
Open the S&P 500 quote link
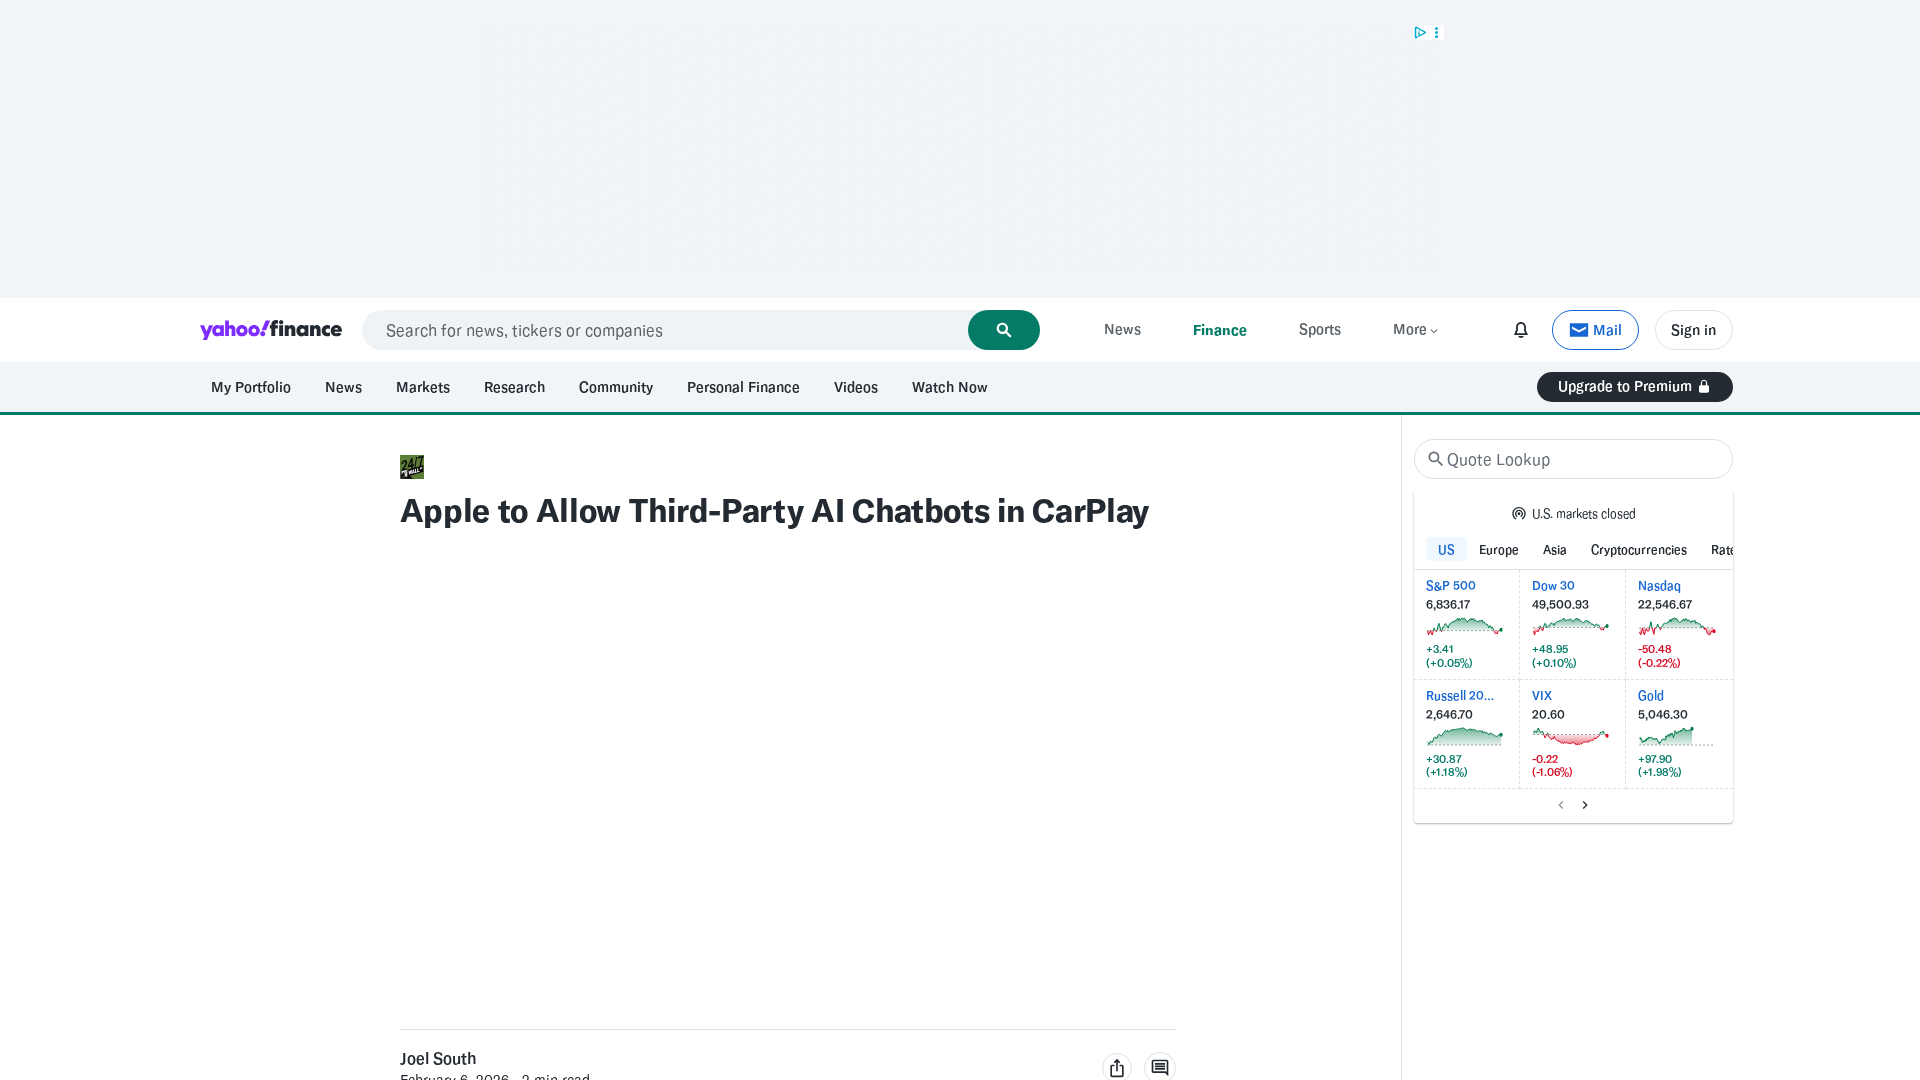click(1450, 586)
